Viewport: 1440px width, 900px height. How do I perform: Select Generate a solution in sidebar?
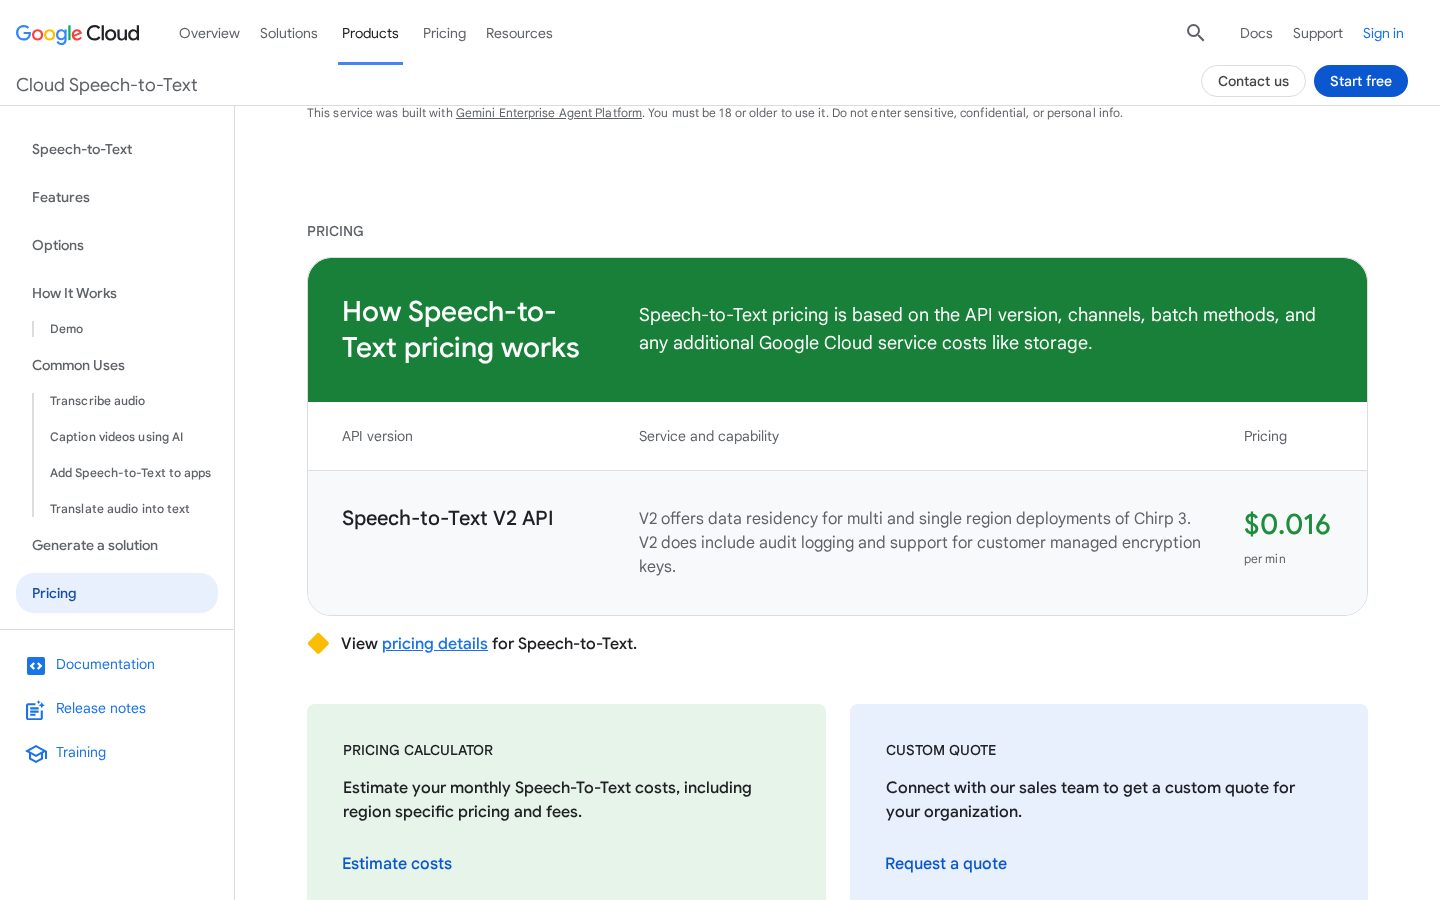pos(95,545)
